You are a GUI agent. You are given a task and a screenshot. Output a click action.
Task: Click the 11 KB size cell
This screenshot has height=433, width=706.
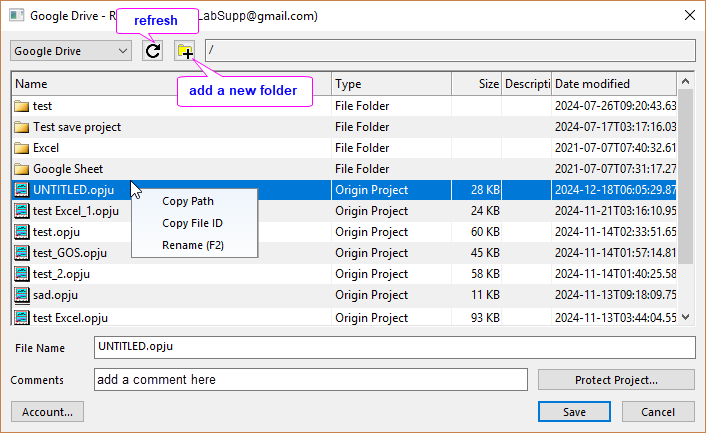(x=485, y=295)
